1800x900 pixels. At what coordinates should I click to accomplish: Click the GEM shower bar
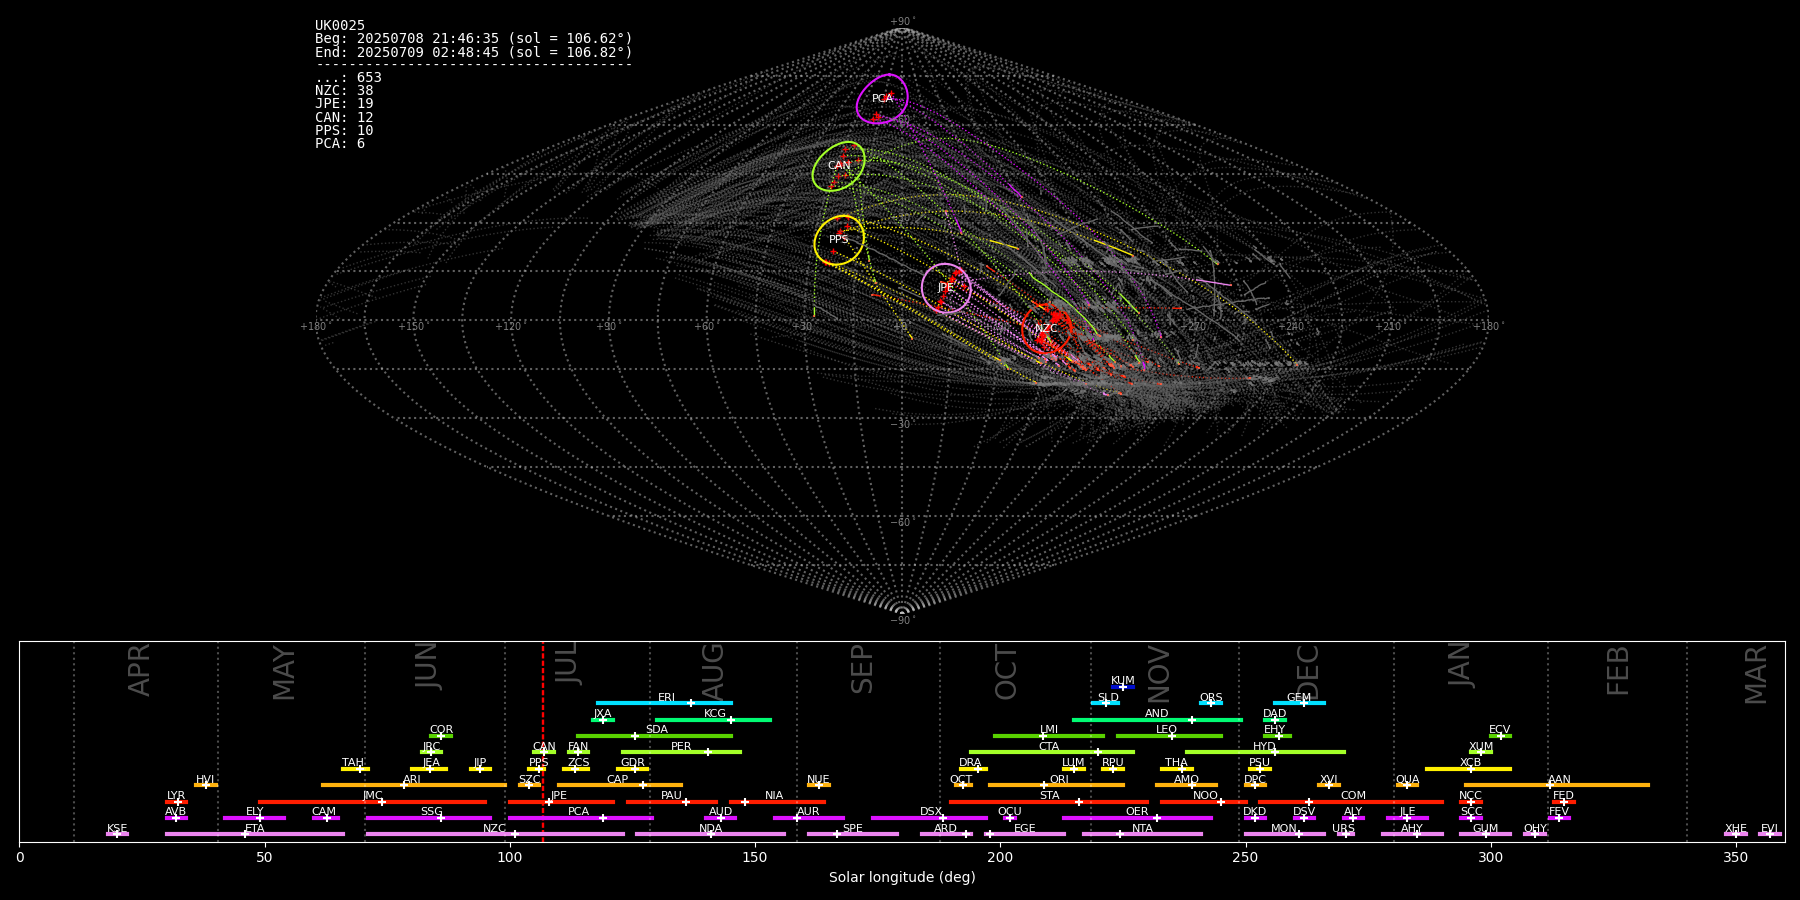point(1299,703)
